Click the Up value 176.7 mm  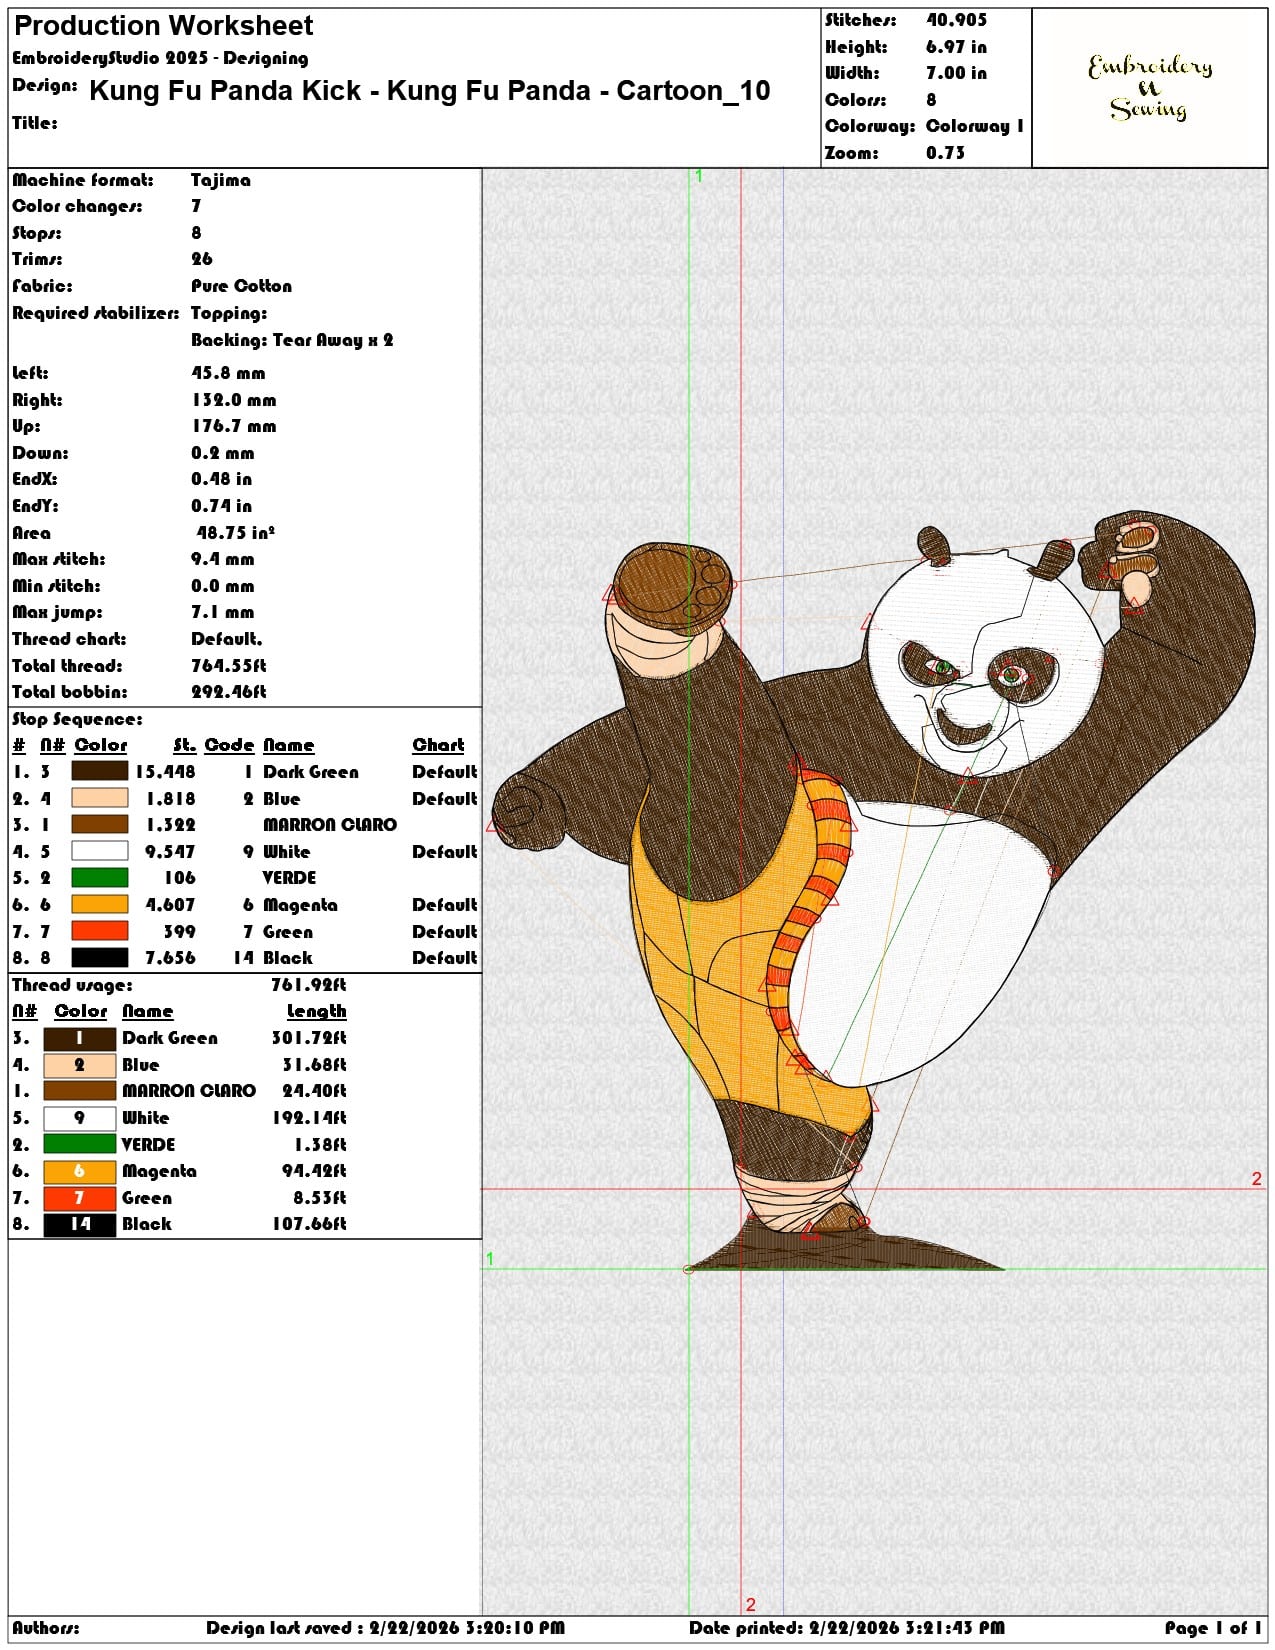pos(234,426)
